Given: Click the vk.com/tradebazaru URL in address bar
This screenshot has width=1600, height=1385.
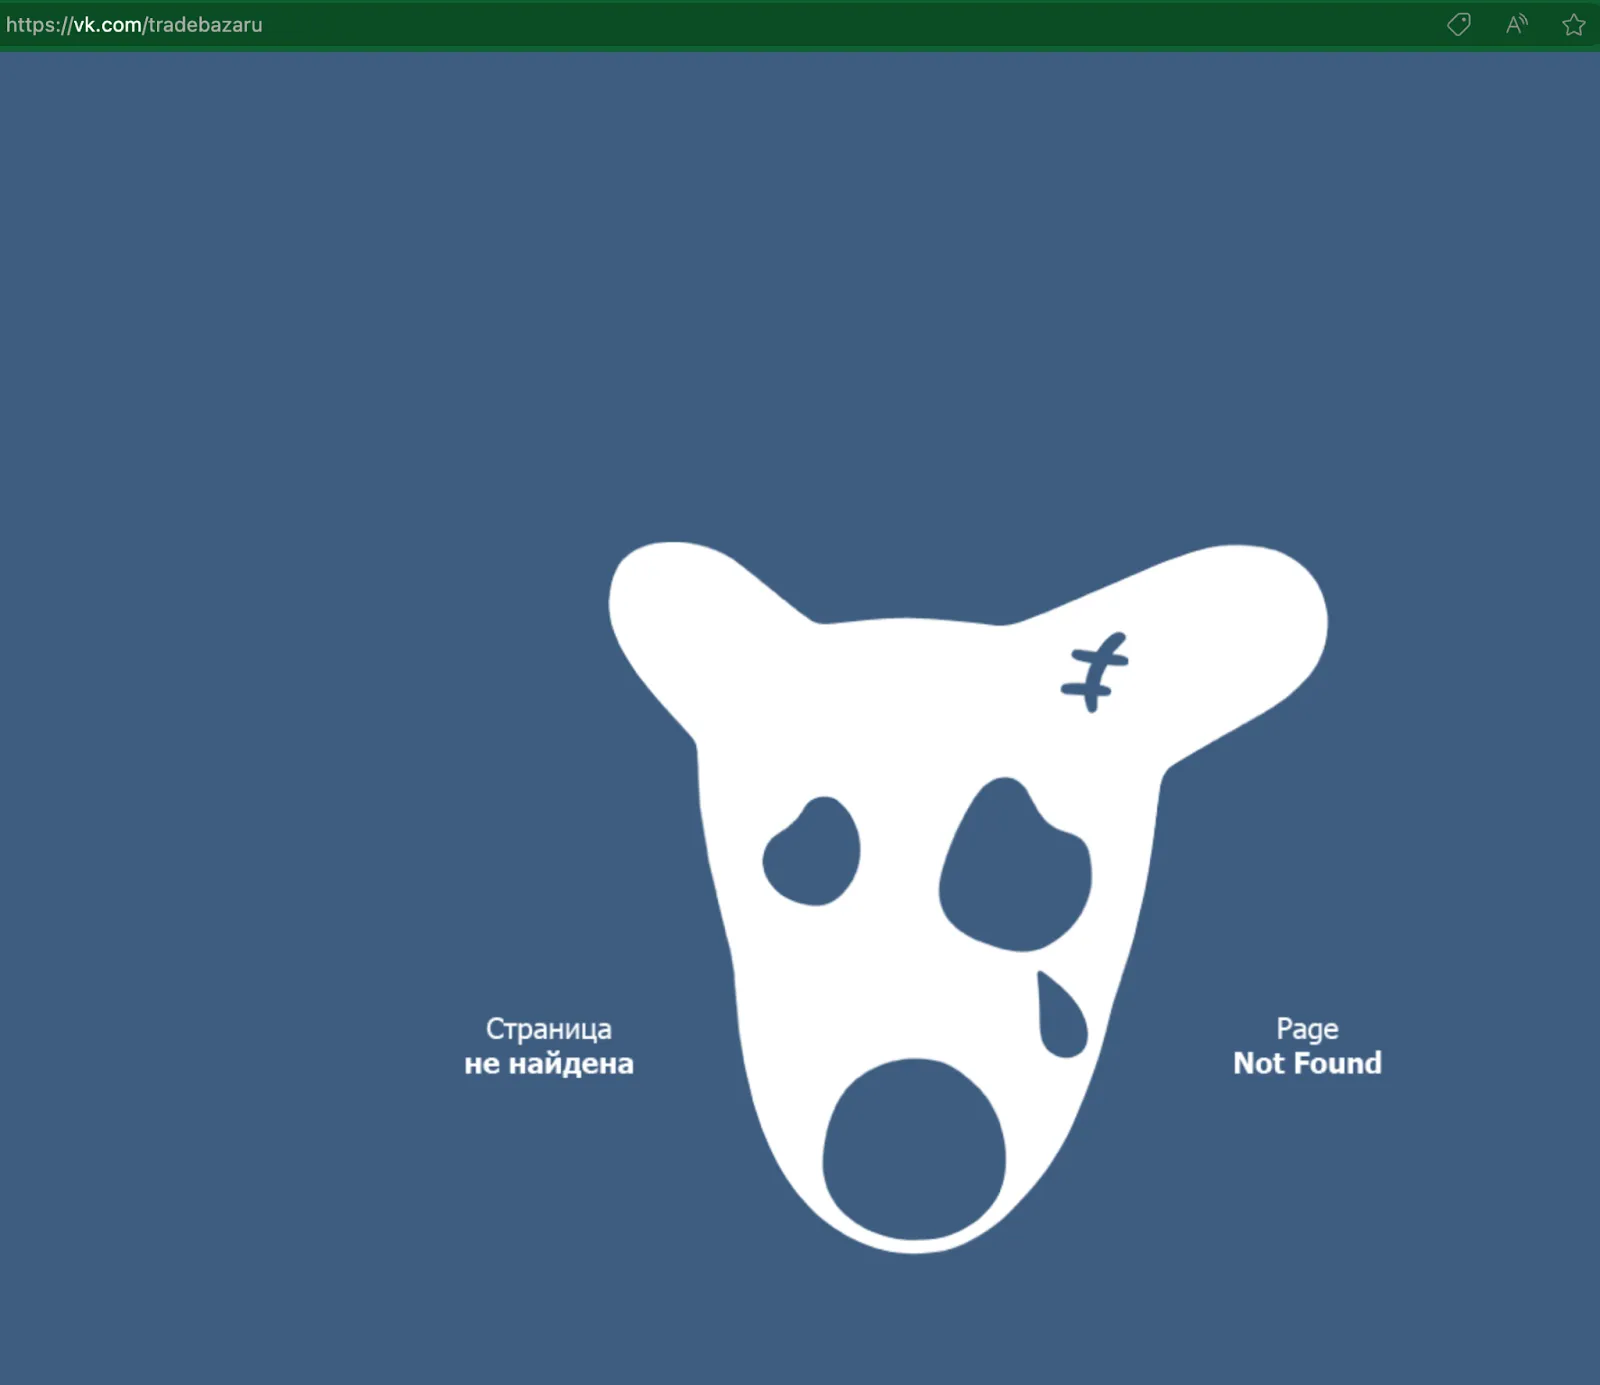Looking at the screenshot, I should point(134,25).
